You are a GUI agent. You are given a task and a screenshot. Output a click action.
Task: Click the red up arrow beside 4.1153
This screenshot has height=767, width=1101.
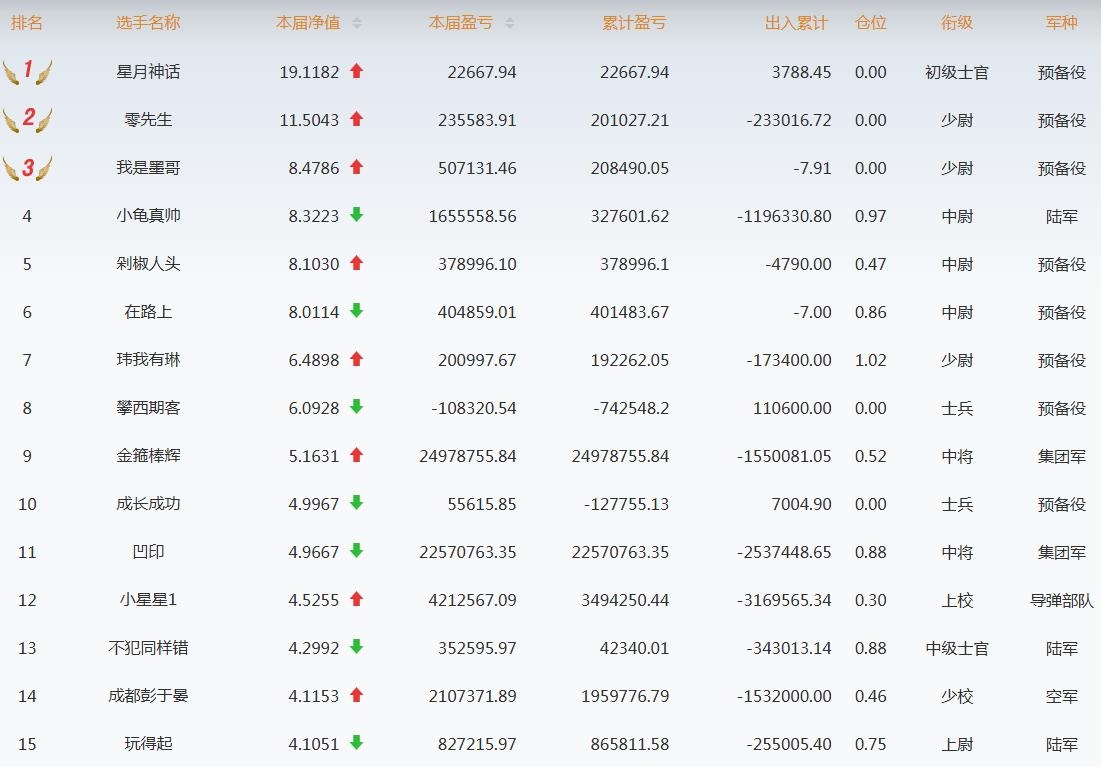tap(357, 695)
